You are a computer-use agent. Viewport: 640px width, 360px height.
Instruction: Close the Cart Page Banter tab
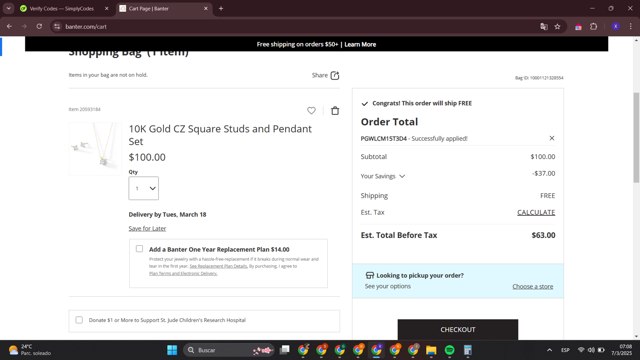coord(206,9)
